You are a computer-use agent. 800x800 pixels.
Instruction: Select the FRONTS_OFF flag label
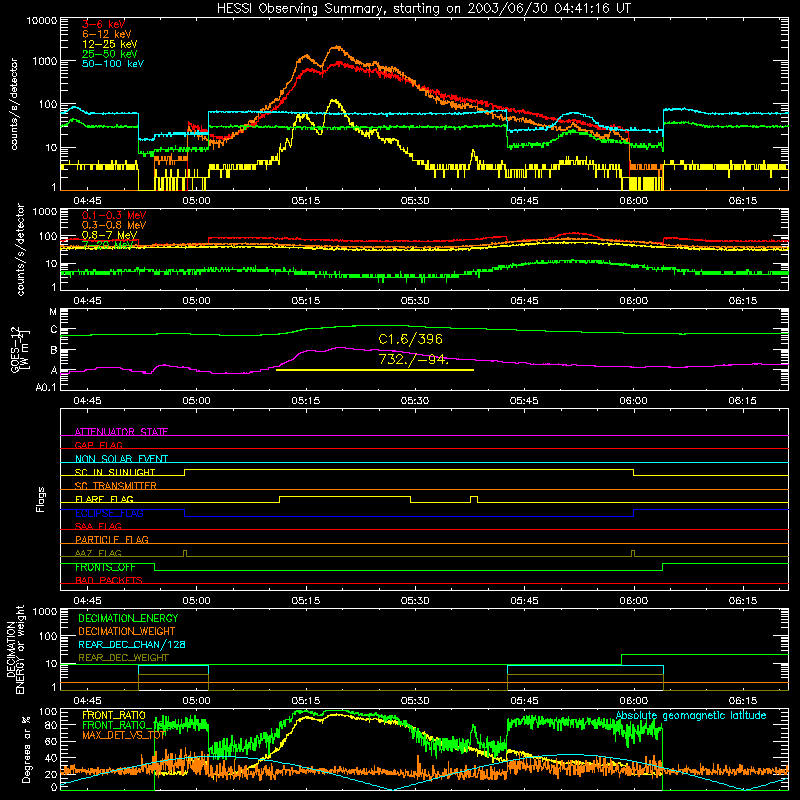click(105, 567)
